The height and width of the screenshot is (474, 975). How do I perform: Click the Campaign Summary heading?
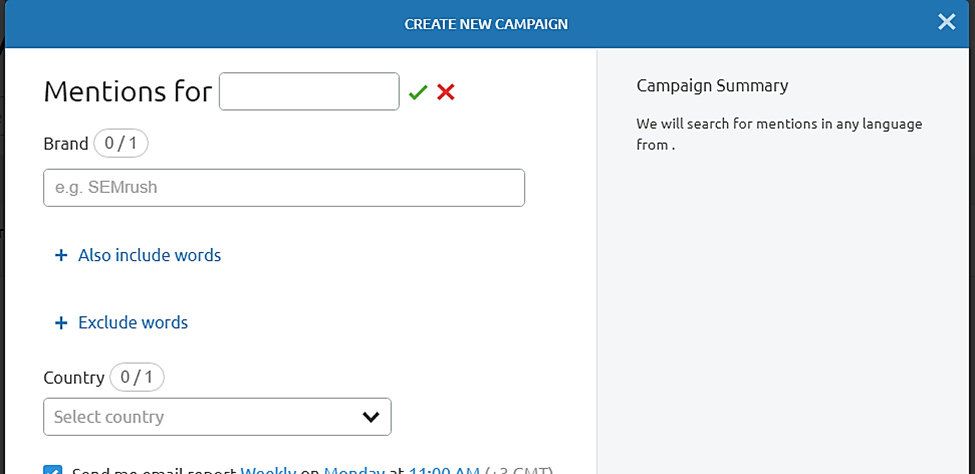(713, 86)
